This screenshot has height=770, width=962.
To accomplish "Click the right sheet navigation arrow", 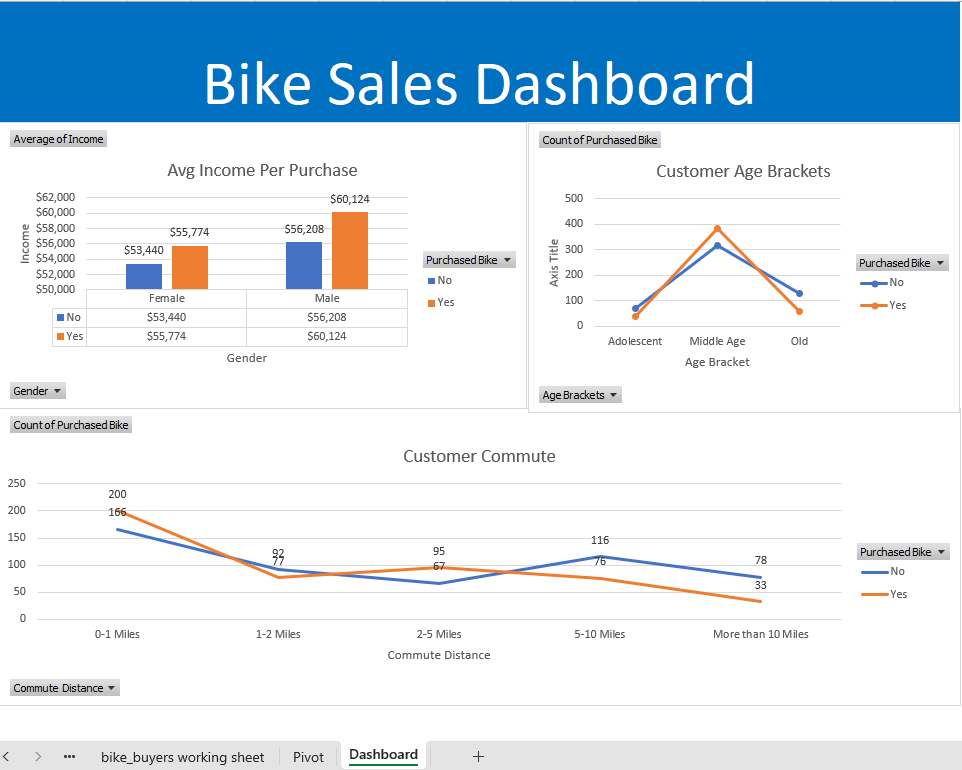I will tap(37, 757).
